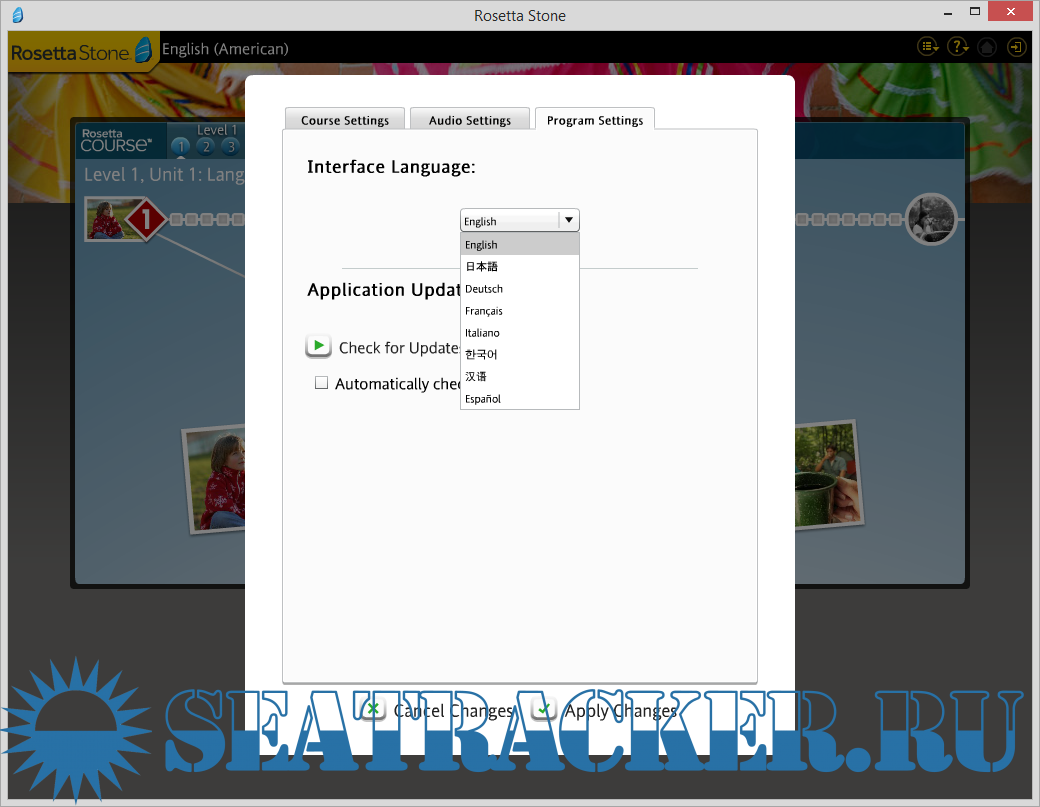Select Deutsch from the language list
This screenshot has width=1040, height=807.
484,289
